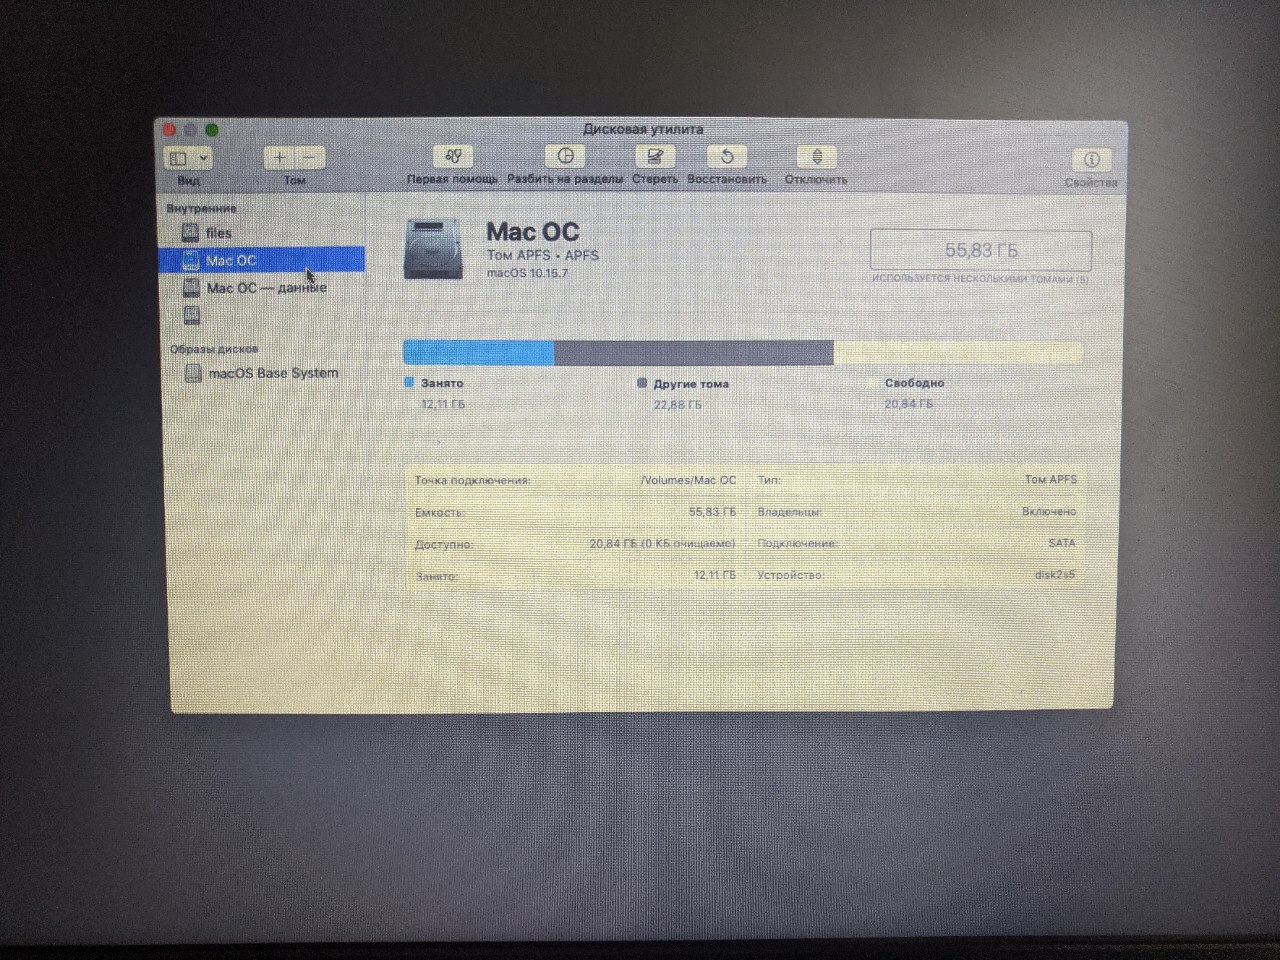The width and height of the screenshot is (1280, 960).
Task: Click the 20,84 ГБ available value
Action: tap(663, 544)
